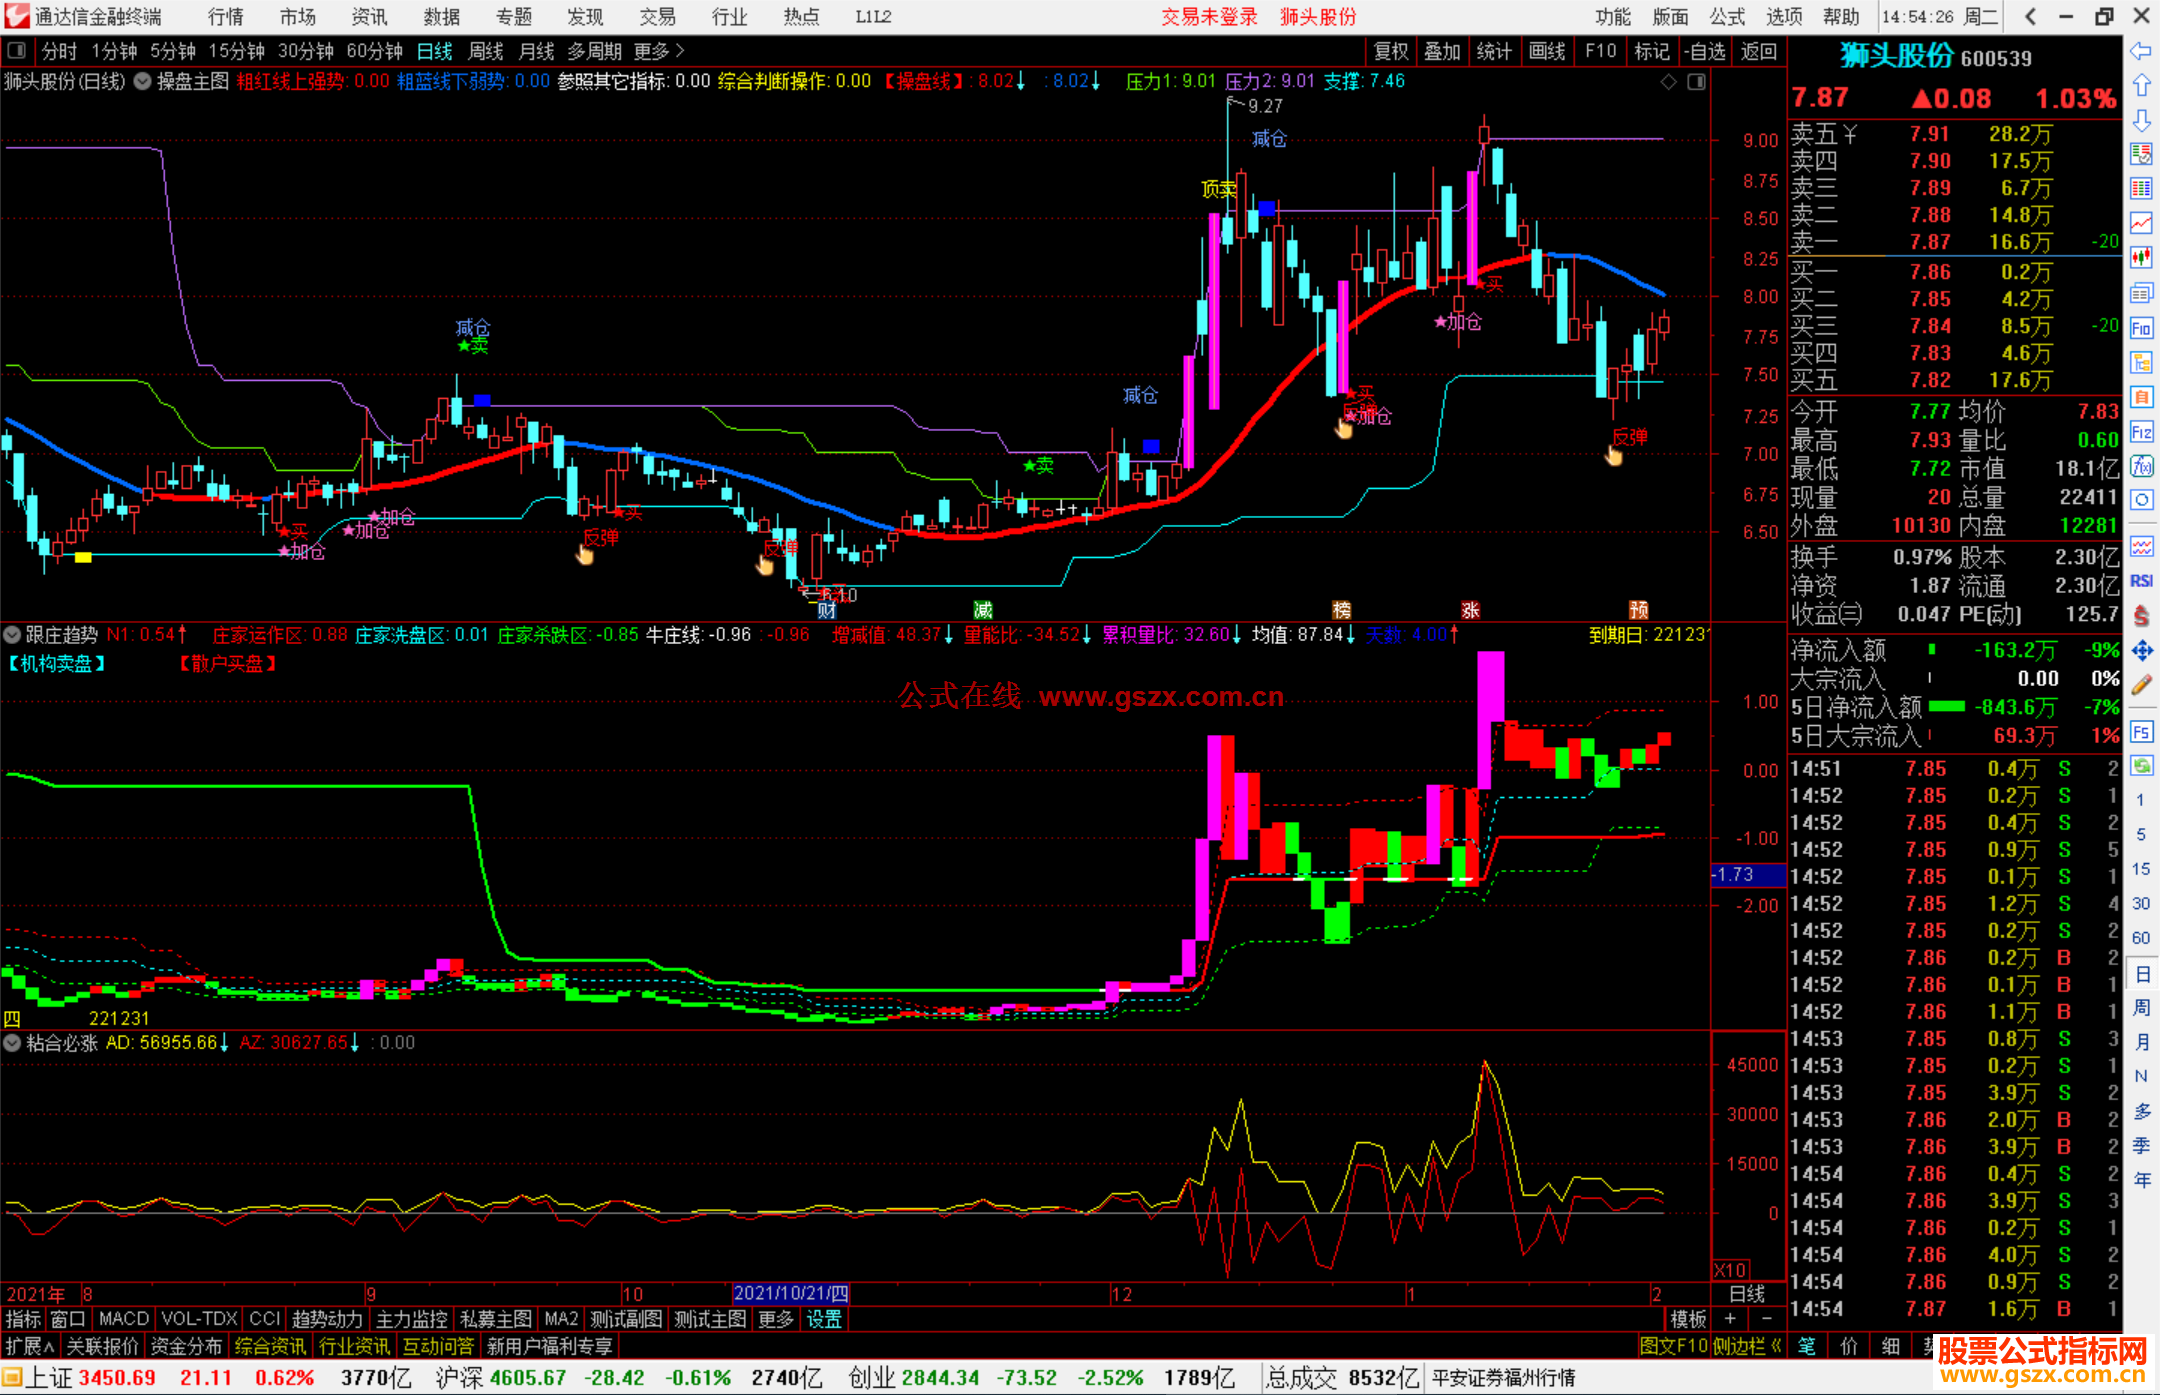The image size is (2160, 1395).
Task: Toggle the 操盘主图 indicator round button
Action: click(x=143, y=82)
